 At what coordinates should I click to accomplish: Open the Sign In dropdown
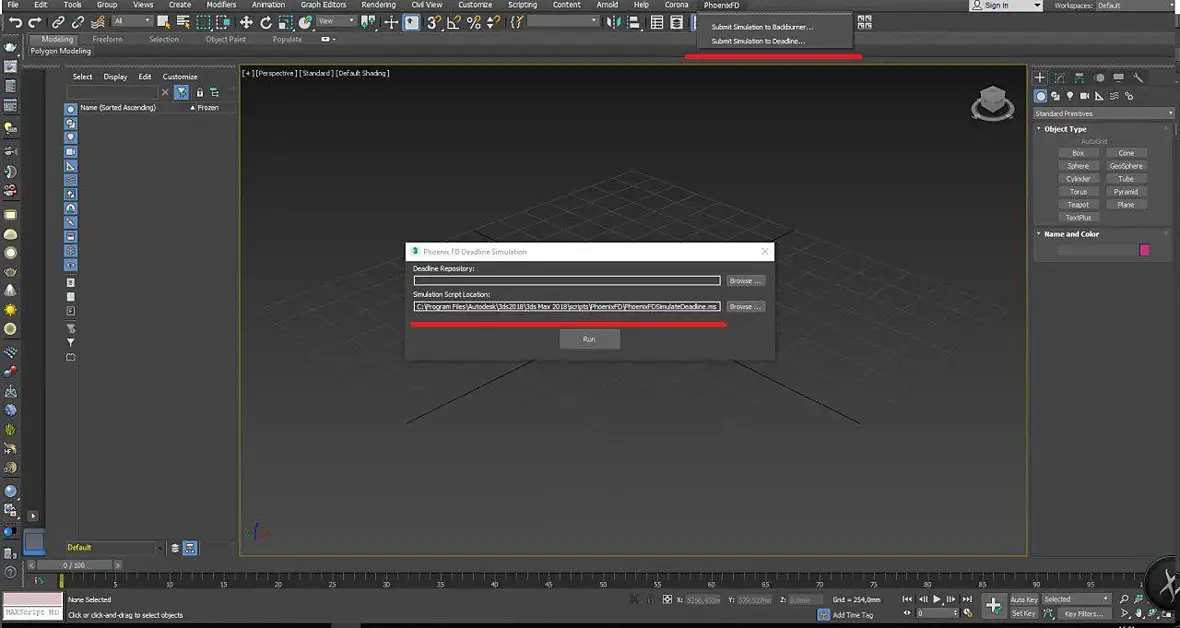[1006, 5]
